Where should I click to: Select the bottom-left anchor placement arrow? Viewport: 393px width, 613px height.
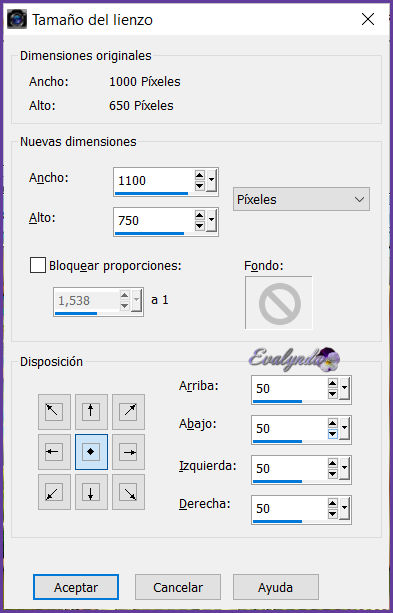pos(54,492)
